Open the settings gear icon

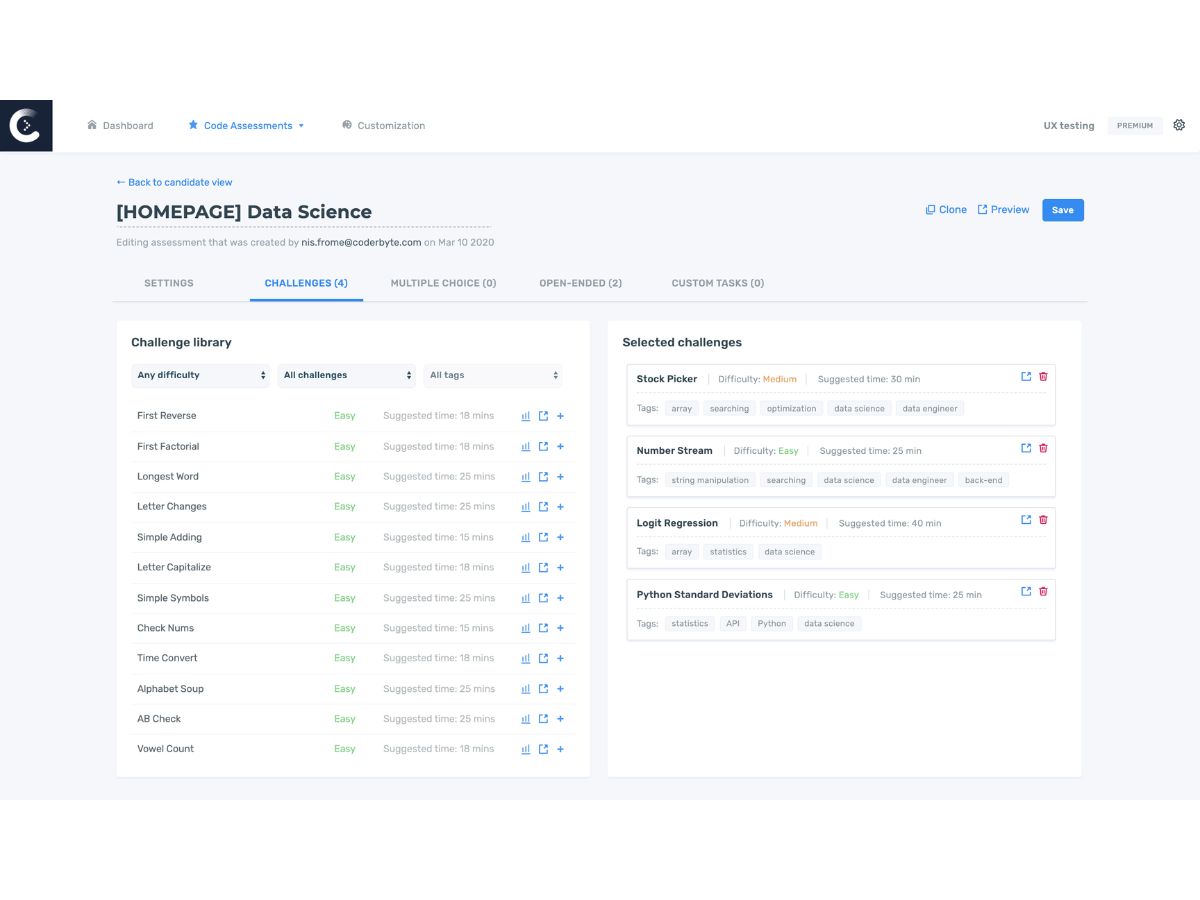pyautogui.click(x=1179, y=125)
